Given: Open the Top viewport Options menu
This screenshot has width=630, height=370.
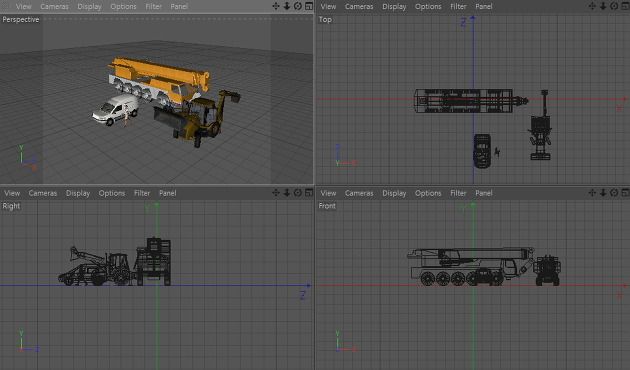Looking at the screenshot, I should pyautogui.click(x=428, y=6).
